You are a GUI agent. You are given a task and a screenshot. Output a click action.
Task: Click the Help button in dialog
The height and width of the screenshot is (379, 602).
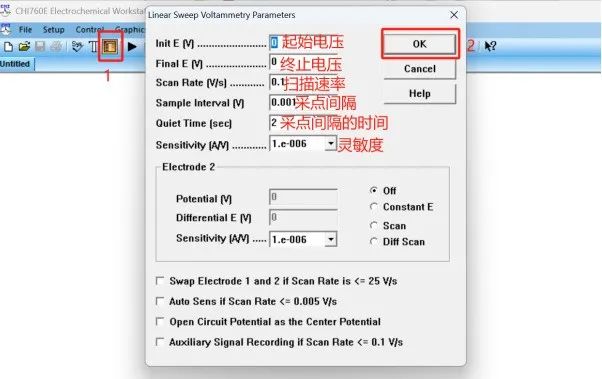pyautogui.click(x=419, y=93)
